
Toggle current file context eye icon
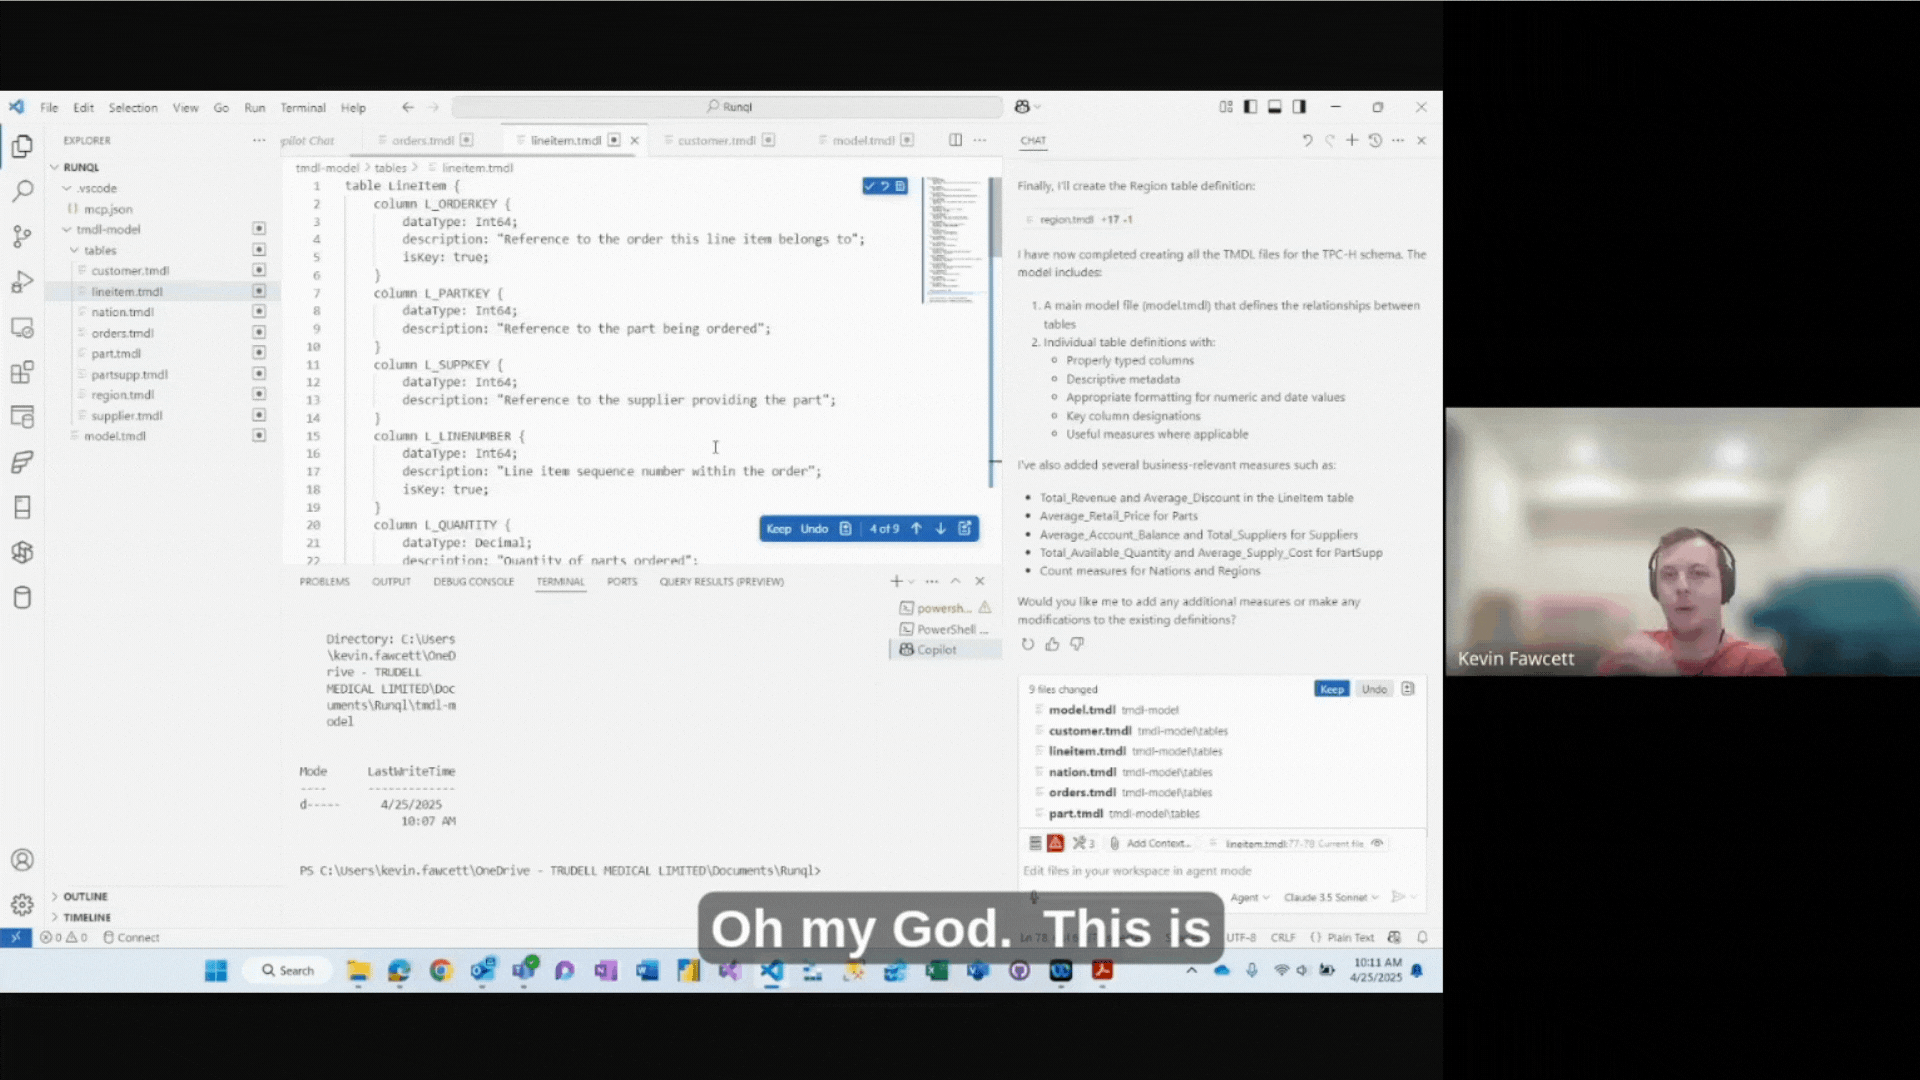click(x=1378, y=844)
